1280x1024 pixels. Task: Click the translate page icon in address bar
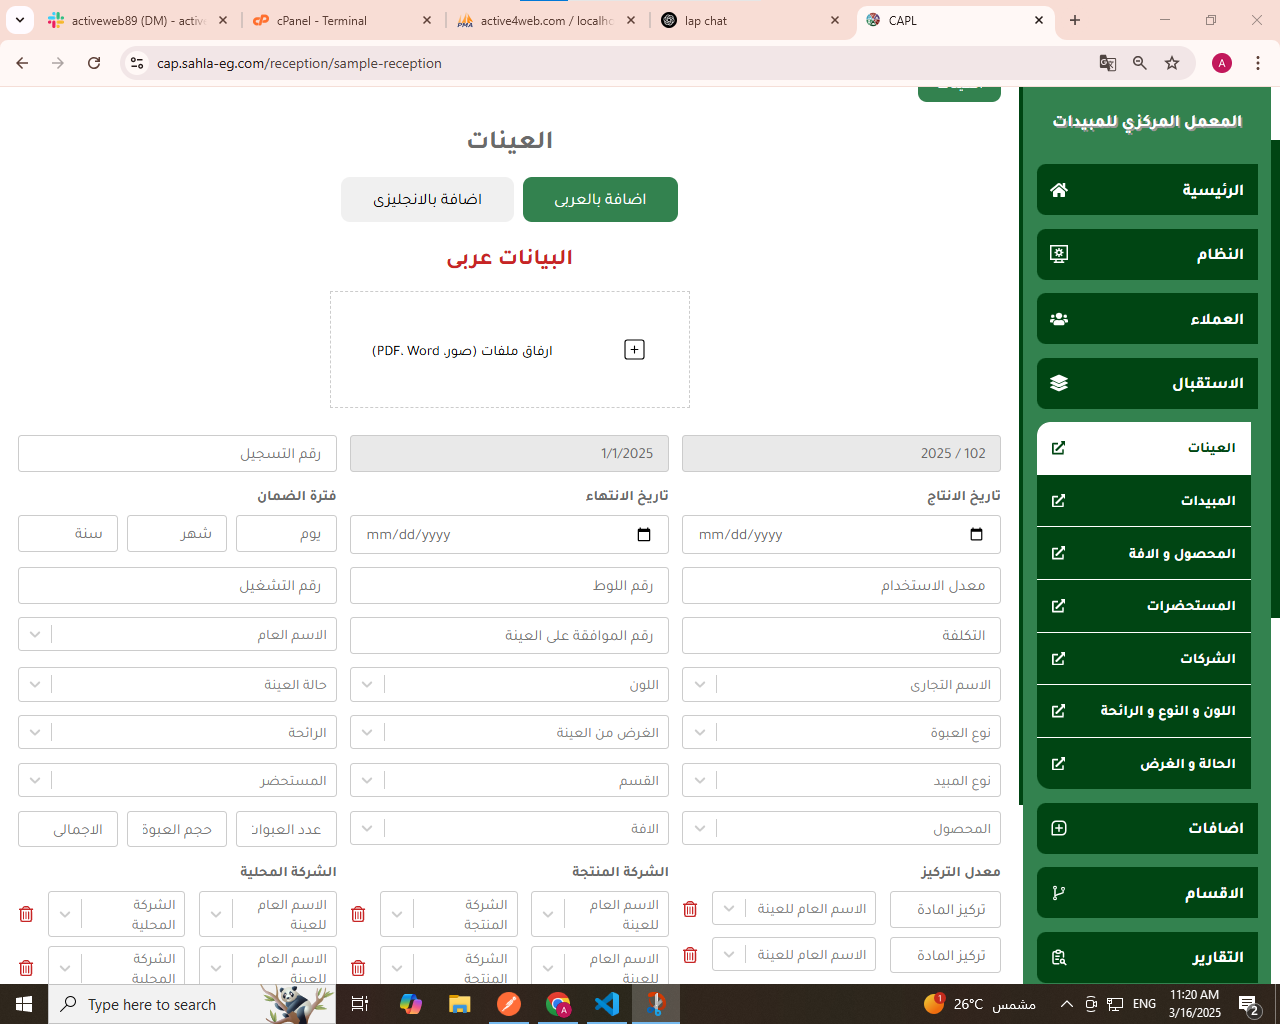tap(1107, 63)
